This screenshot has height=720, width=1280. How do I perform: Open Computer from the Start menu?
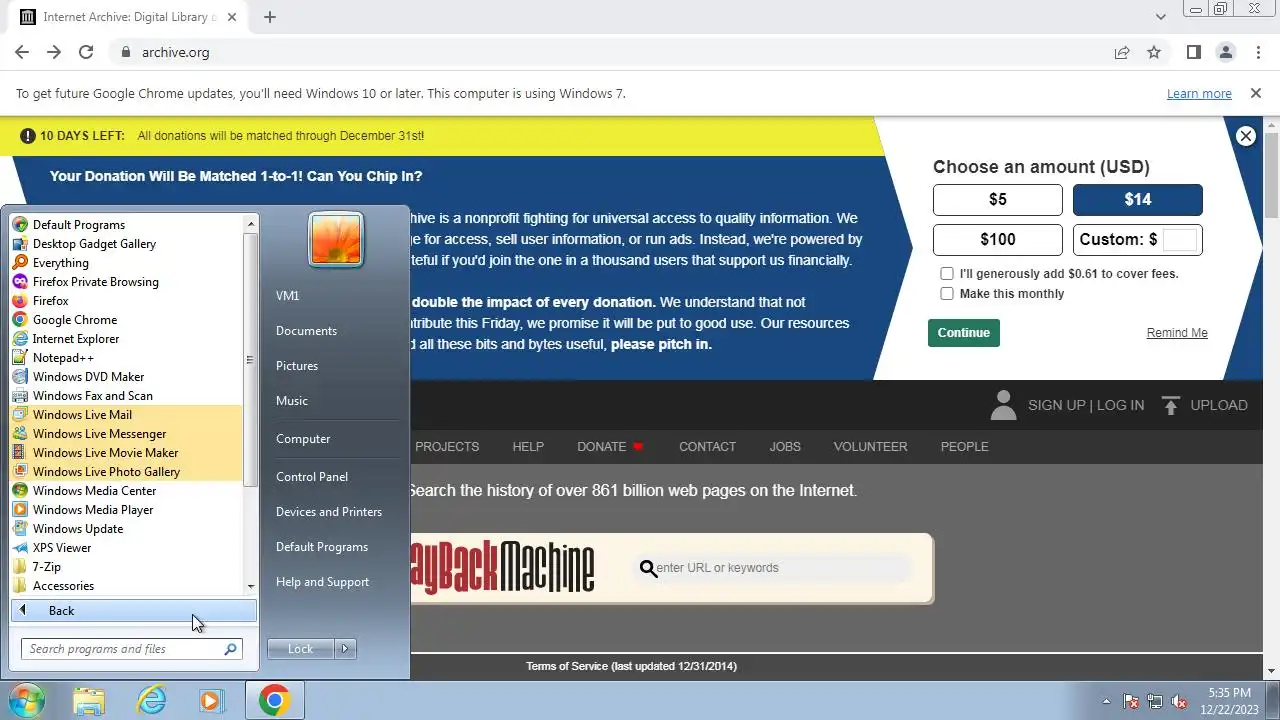[303, 439]
